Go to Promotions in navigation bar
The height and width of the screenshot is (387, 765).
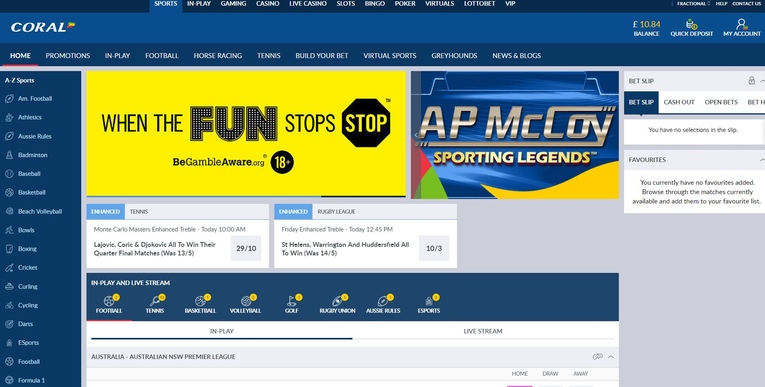[68, 56]
